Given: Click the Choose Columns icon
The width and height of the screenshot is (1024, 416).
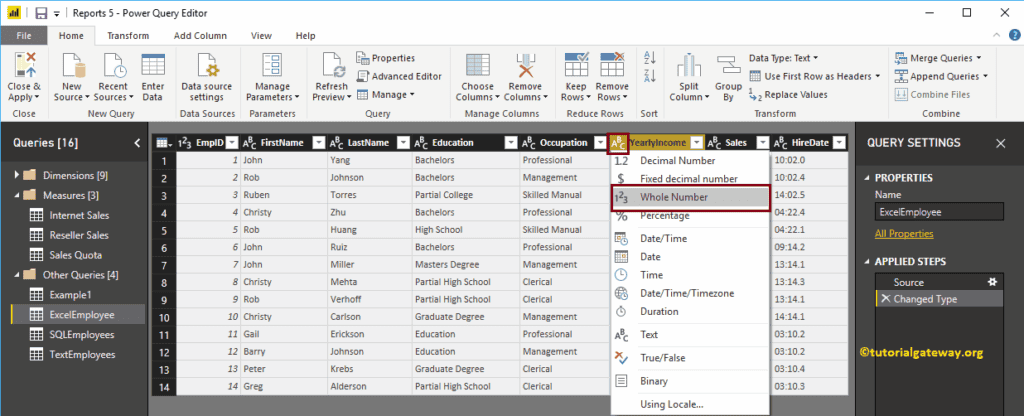Looking at the screenshot, I should [477, 65].
